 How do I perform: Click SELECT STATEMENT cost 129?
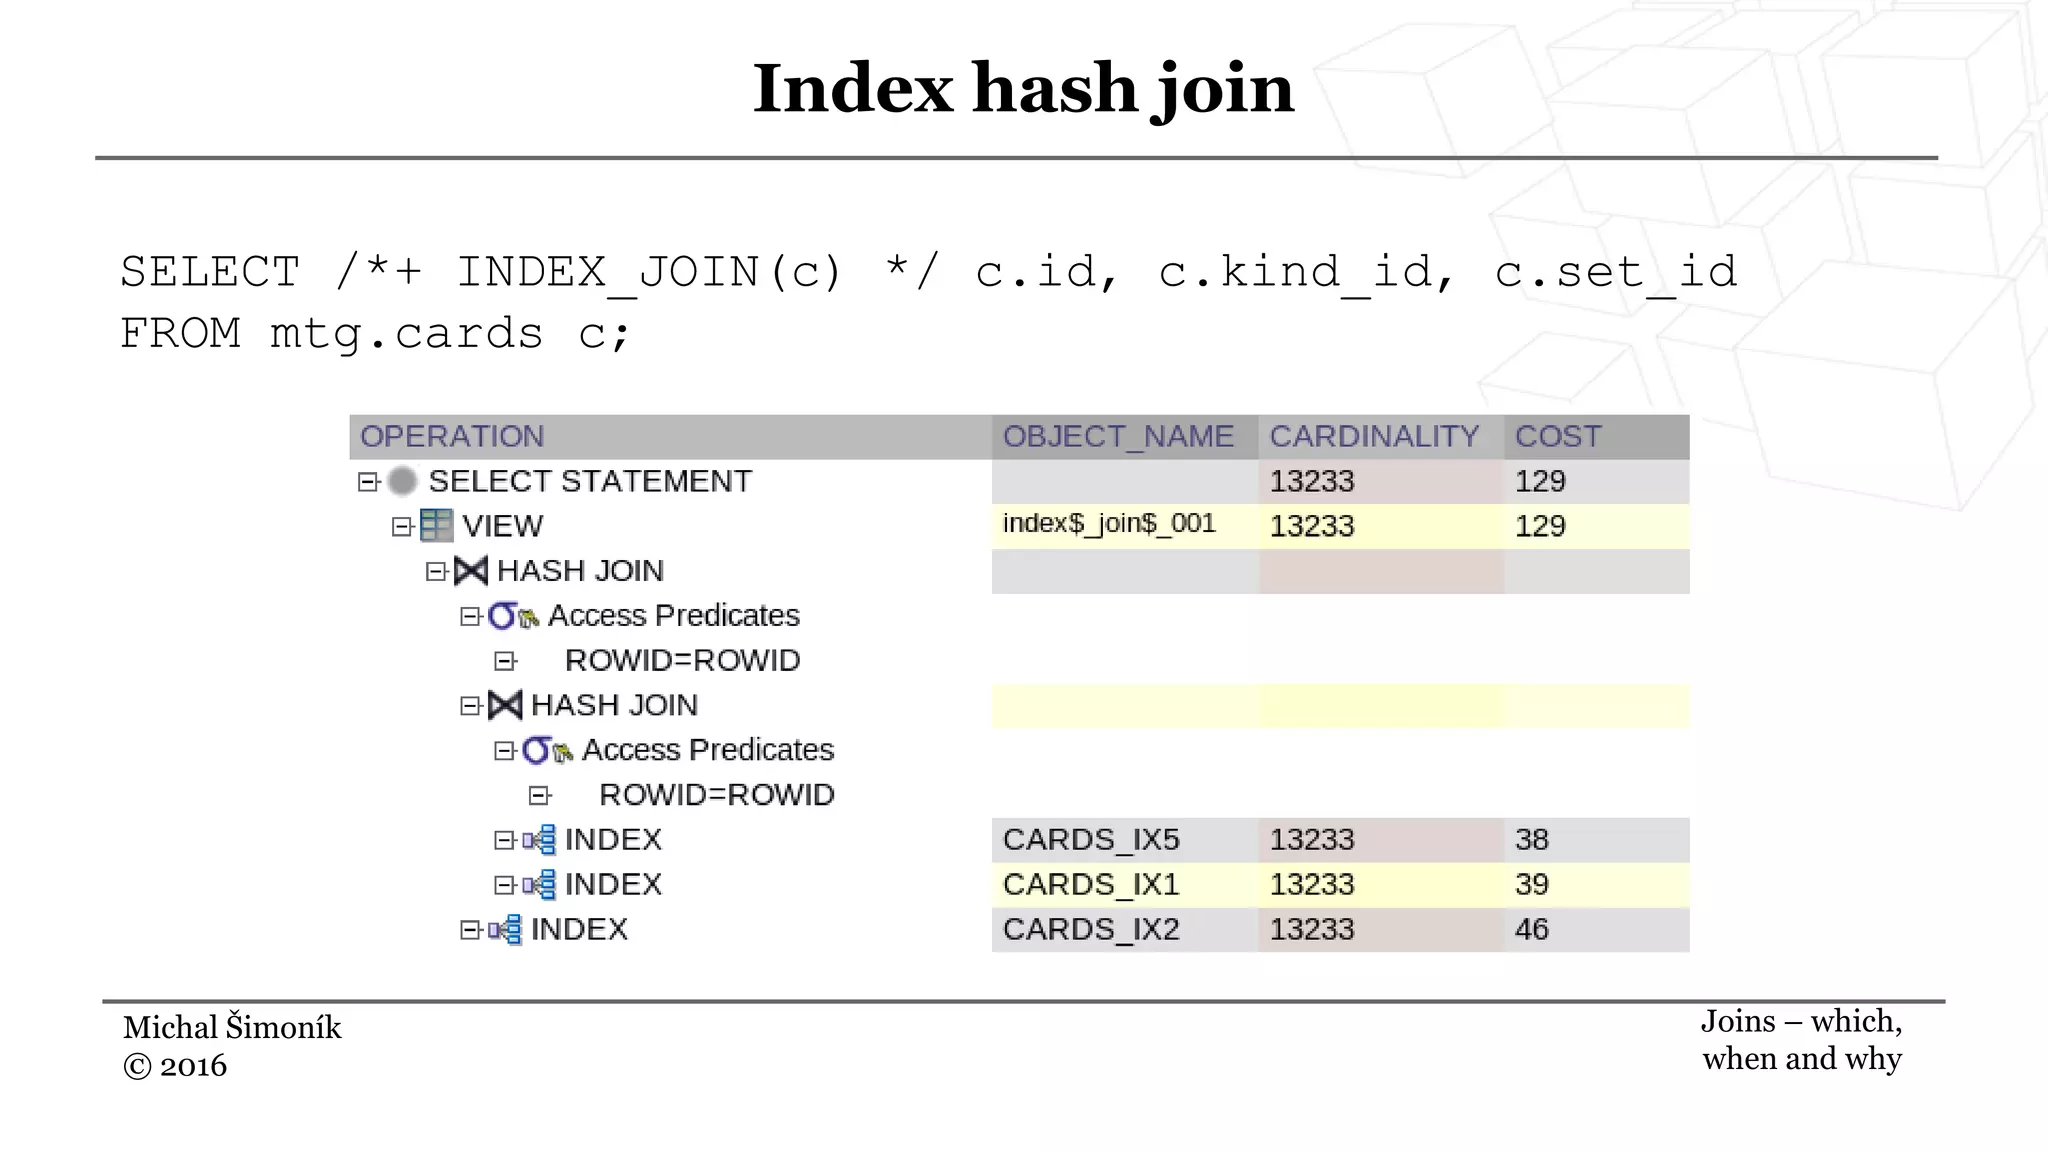[x=1540, y=482]
